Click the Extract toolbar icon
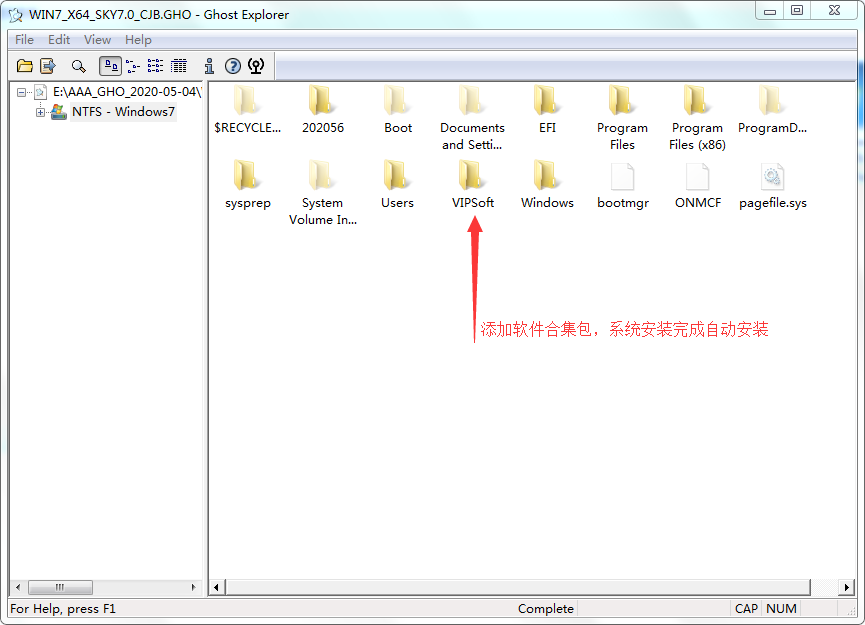 [x=49, y=66]
